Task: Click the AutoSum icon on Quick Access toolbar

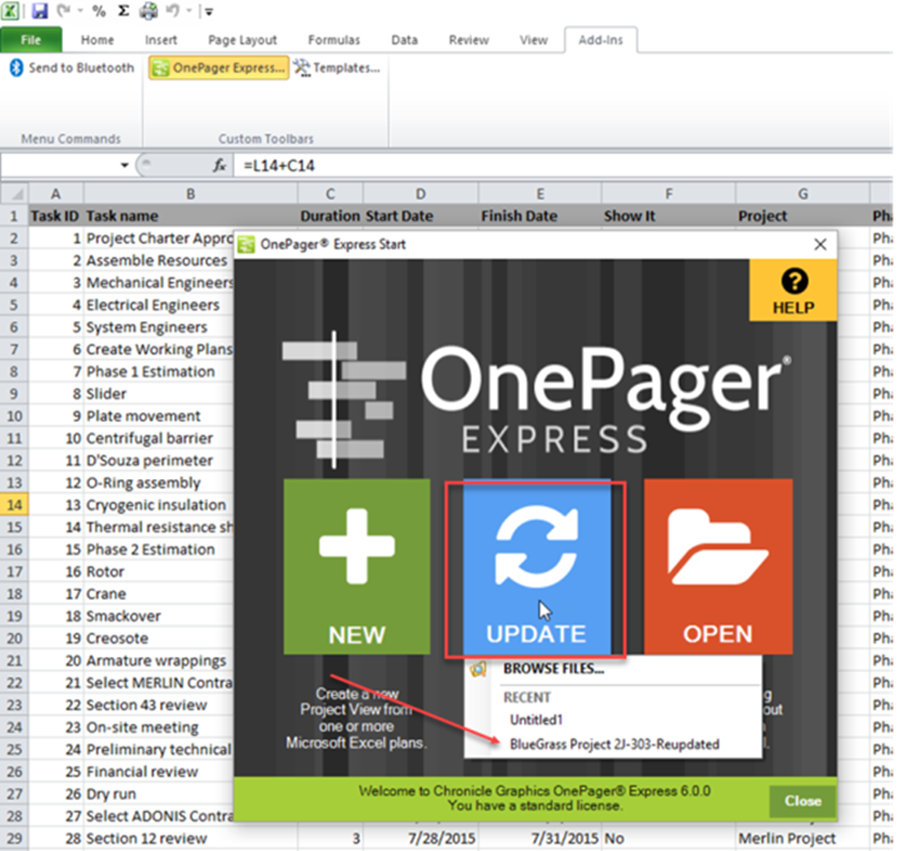Action: pyautogui.click(x=122, y=11)
